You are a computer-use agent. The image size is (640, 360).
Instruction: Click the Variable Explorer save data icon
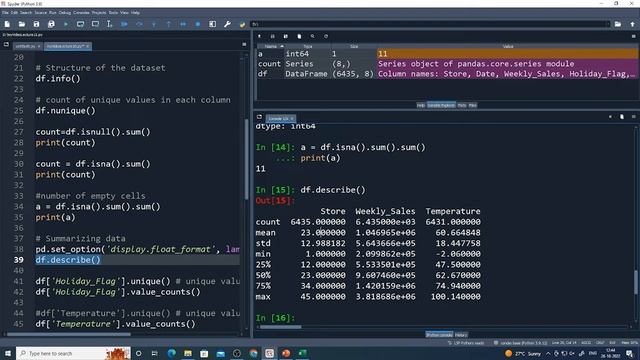[273, 36]
